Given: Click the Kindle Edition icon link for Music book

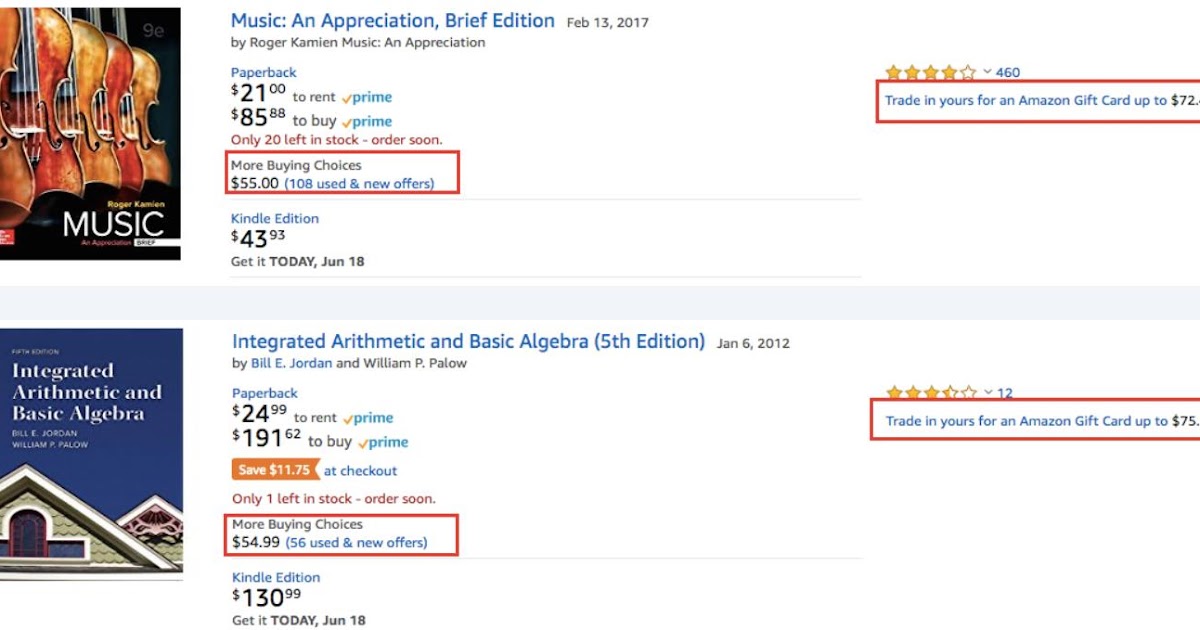Looking at the screenshot, I should pos(274,218).
